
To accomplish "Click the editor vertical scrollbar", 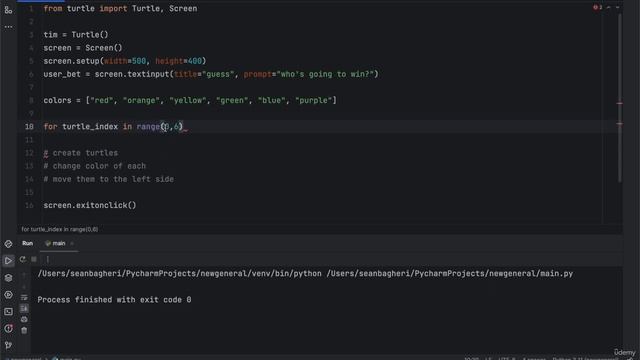I will 620,98.
